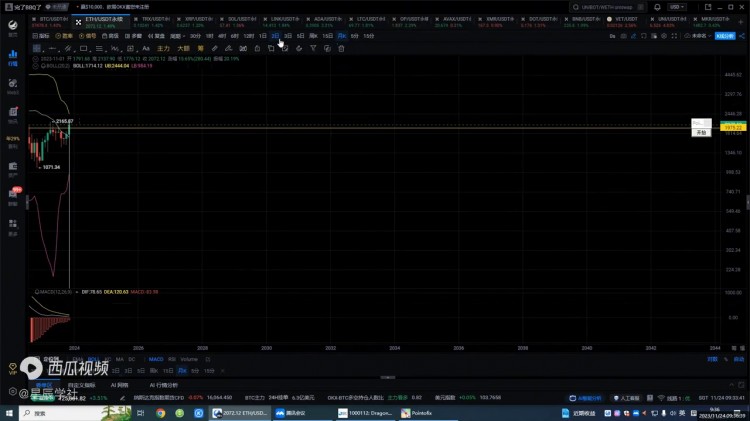The height and width of the screenshot is (421, 750).
Task: Open the 周期 period dropdown
Action: [177, 36]
